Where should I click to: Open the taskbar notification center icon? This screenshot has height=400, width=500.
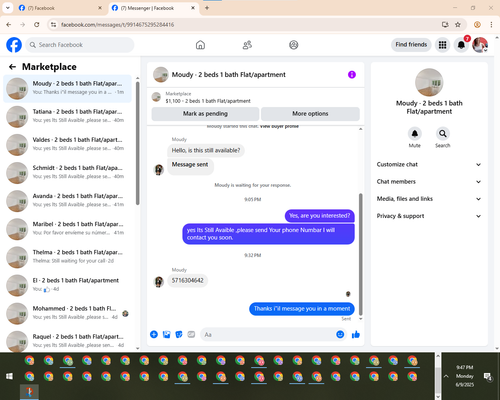click(488, 377)
